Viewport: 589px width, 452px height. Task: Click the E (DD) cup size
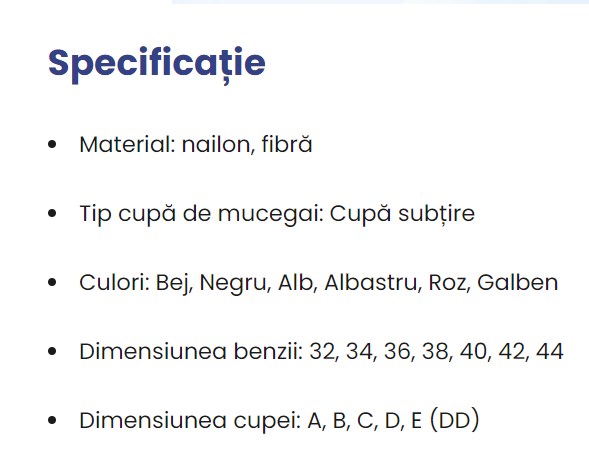446,421
